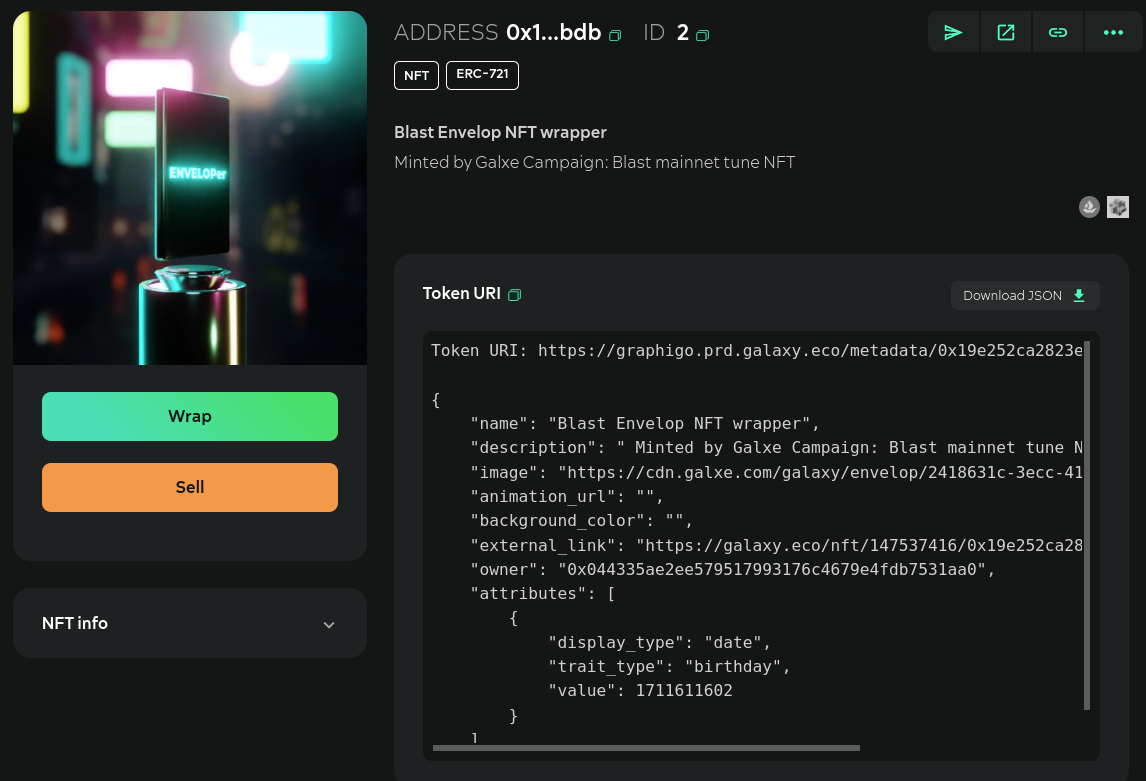This screenshot has height=781, width=1146.
Task: Click the vertical scrollbar of JSON panel
Action: (1087, 525)
